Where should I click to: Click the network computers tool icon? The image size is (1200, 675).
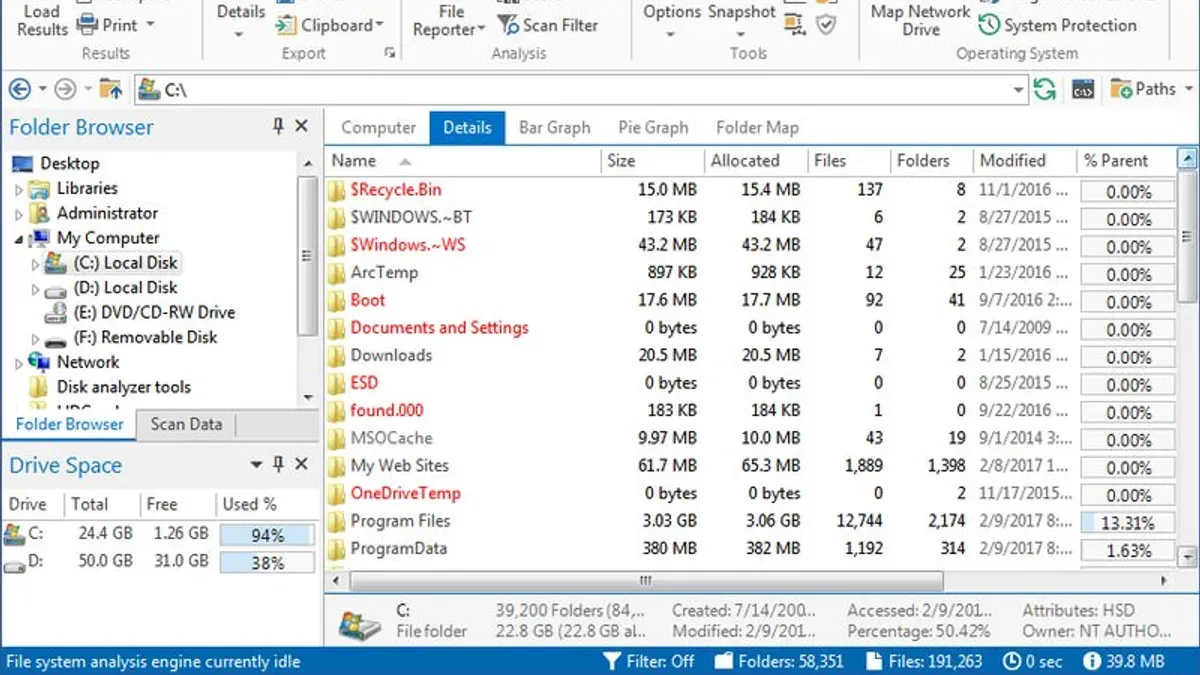[795, 22]
